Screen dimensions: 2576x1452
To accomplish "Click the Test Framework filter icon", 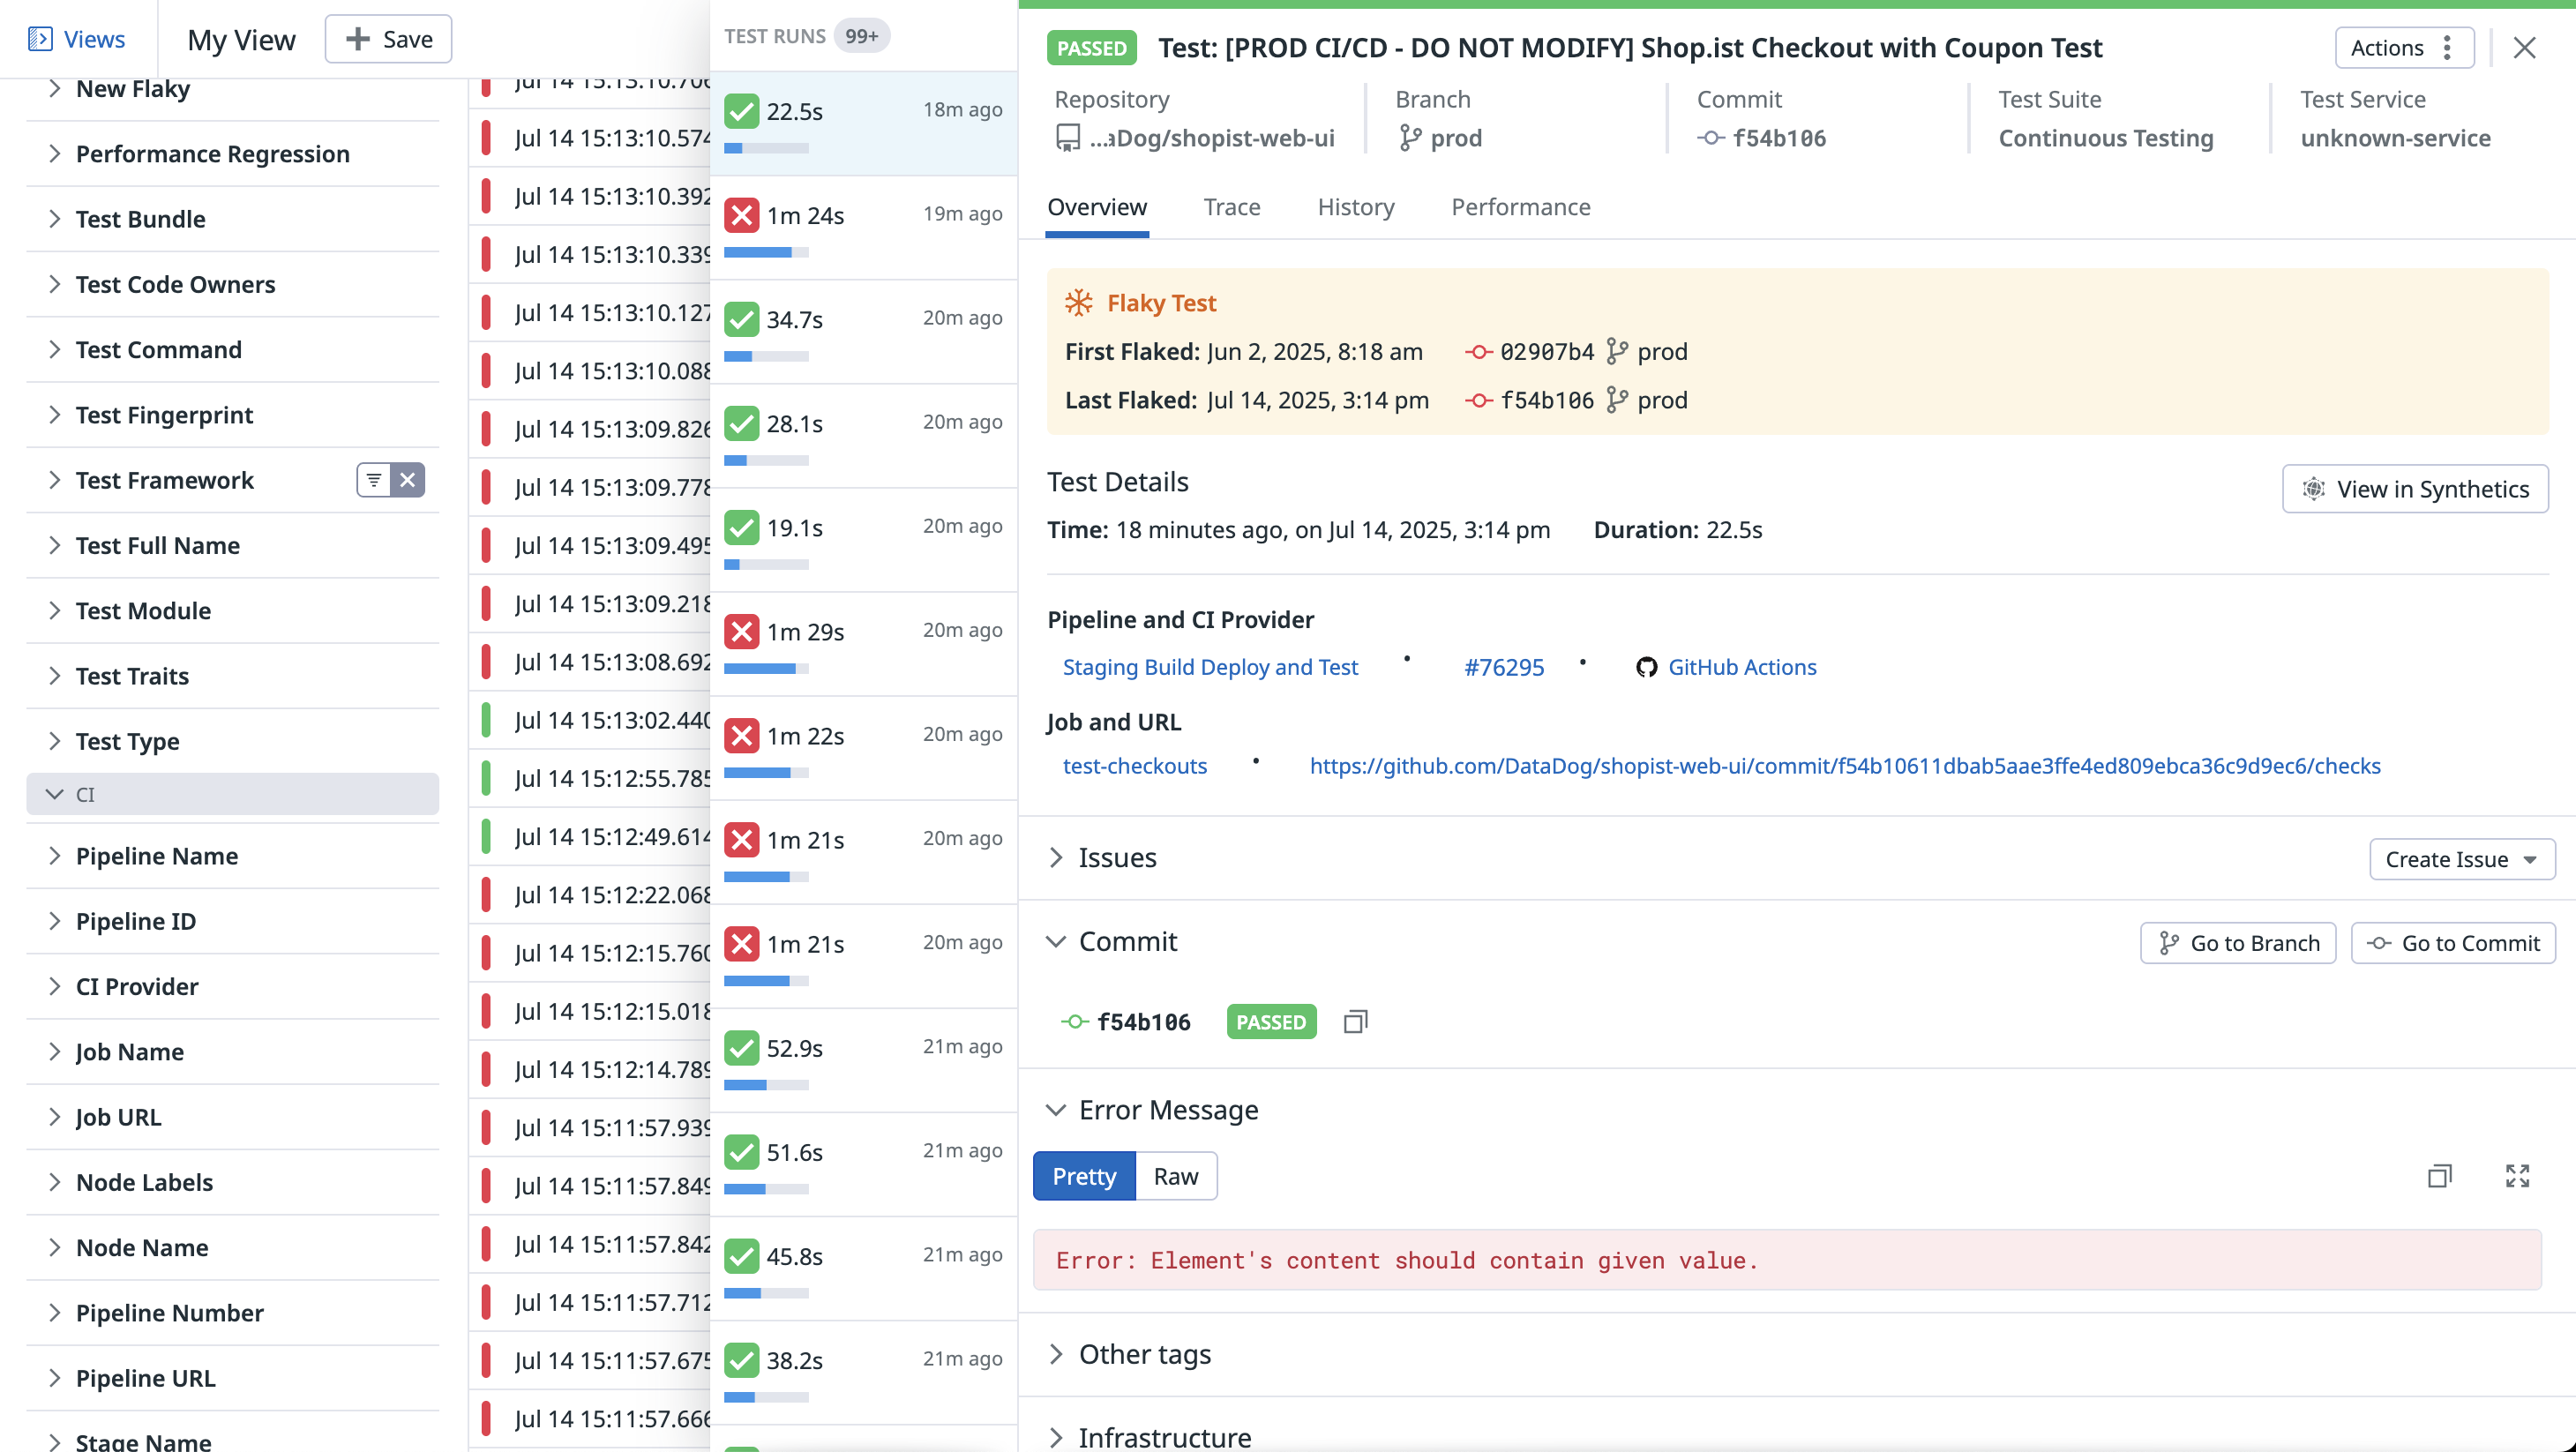I will point(373,480).
